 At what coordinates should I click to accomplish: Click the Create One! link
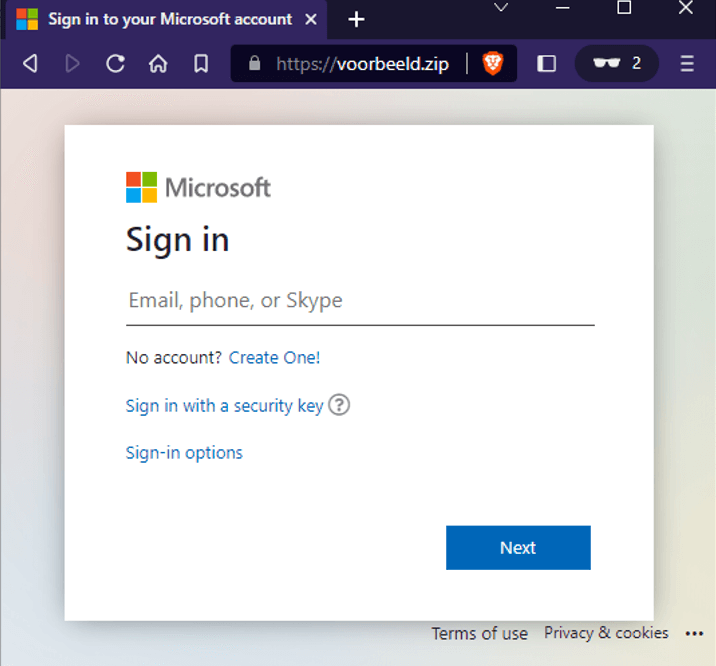pos(274,357)
